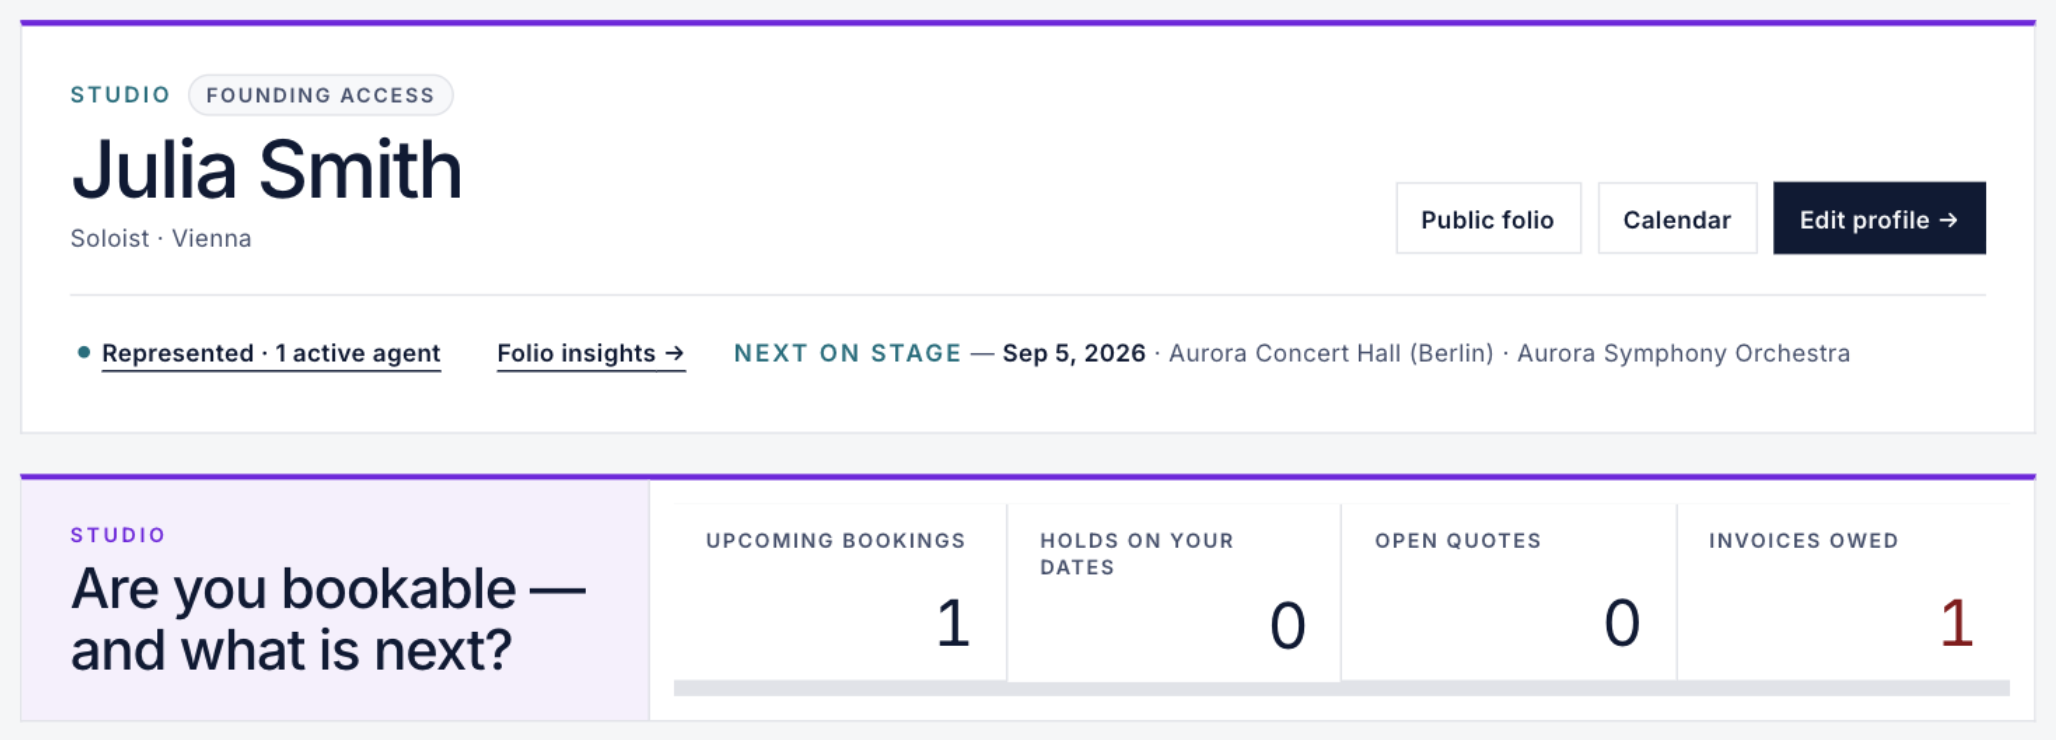Click the arrow icon on Edit profile
Viewport: 2056px width, 740px height.
click(x=1948, y=220)
